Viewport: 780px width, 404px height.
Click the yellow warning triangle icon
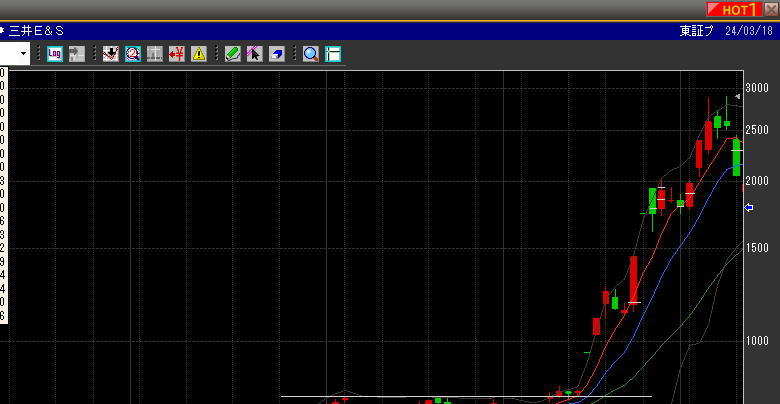[198, 53]
